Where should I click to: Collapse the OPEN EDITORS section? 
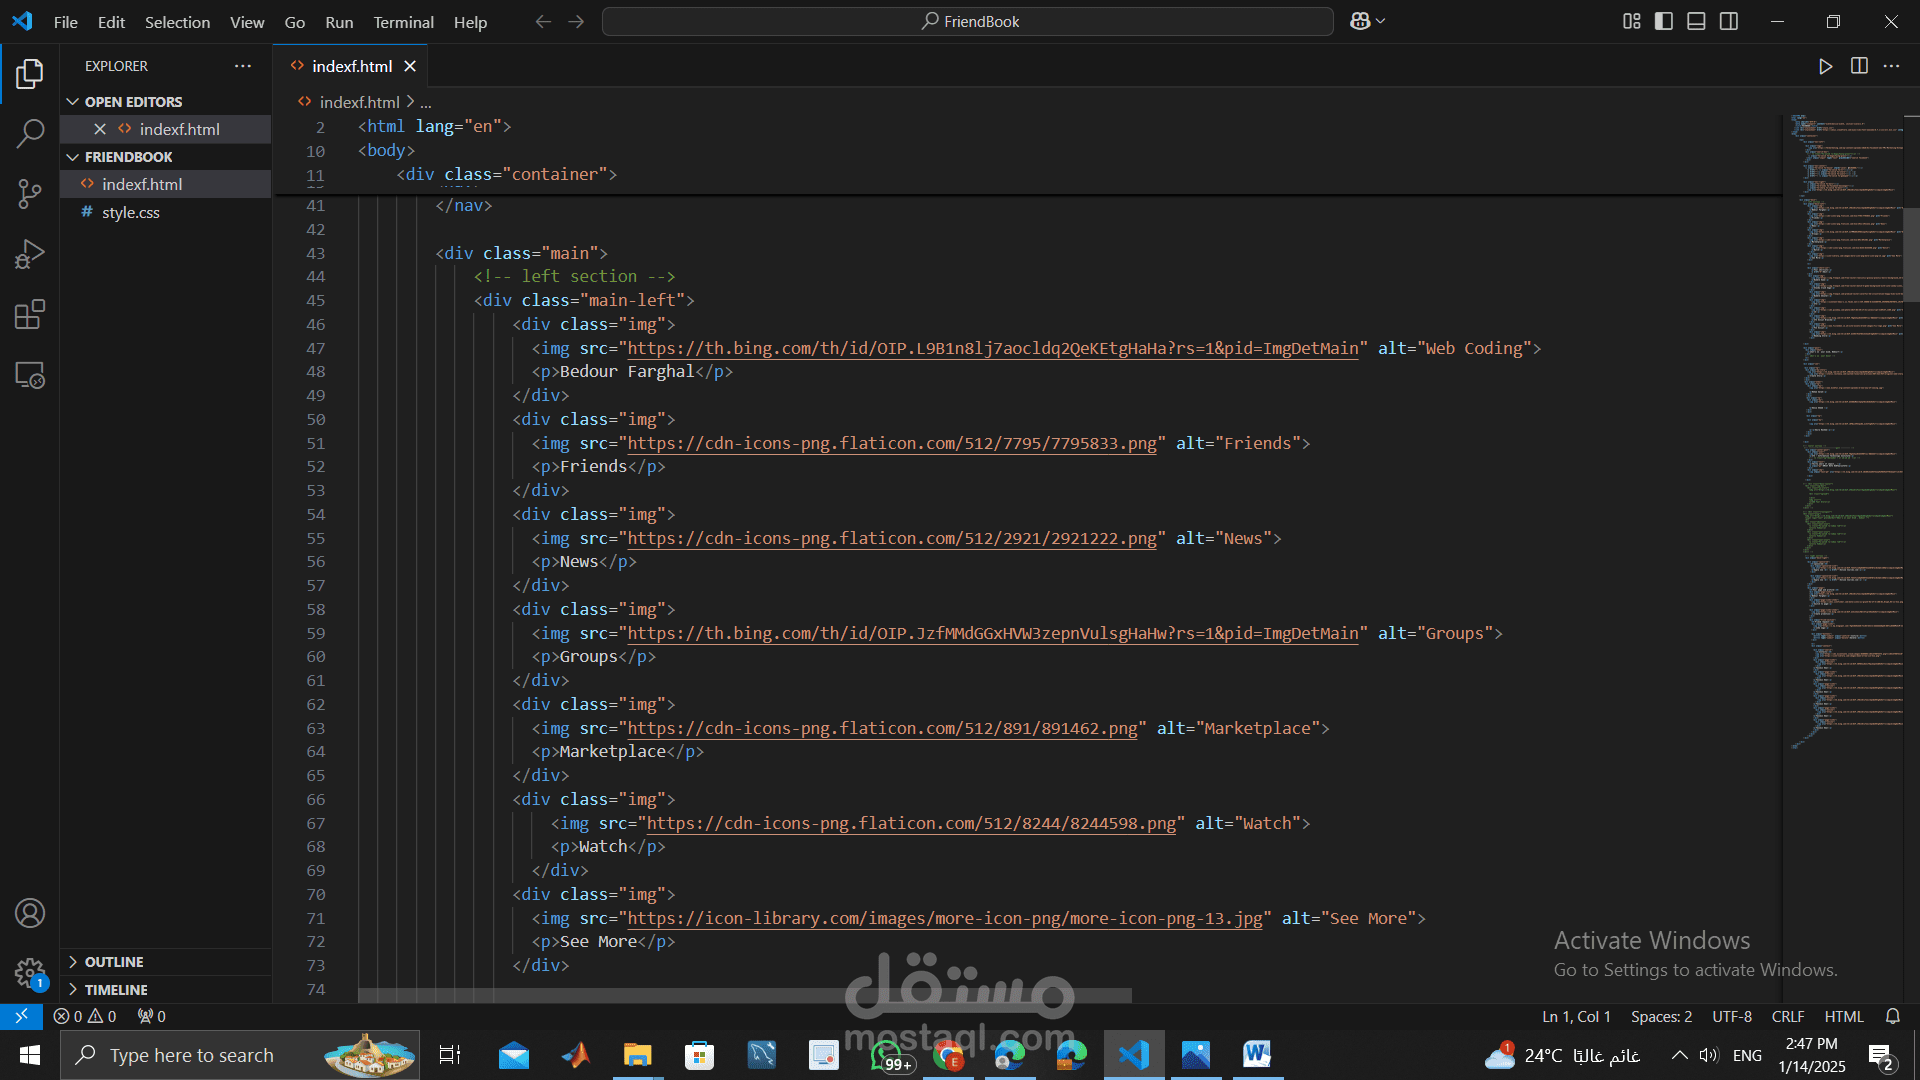(133, 102)
